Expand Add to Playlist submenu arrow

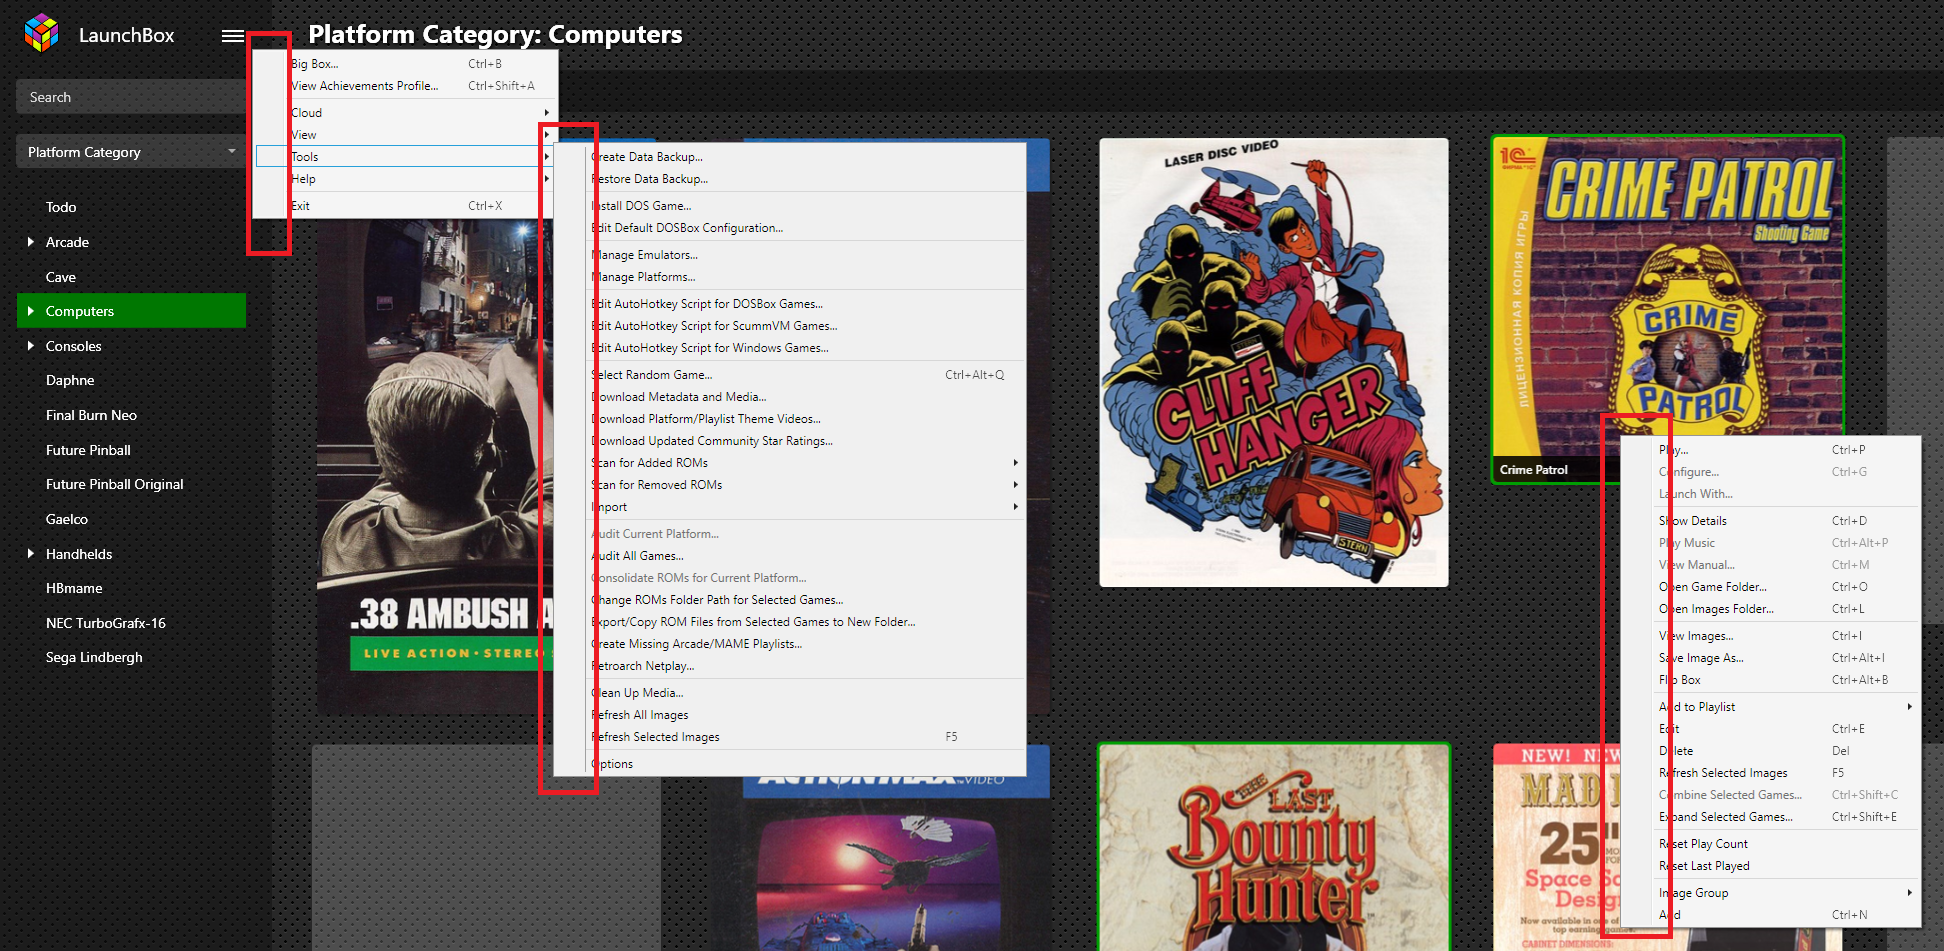(x=1909, y=707)
